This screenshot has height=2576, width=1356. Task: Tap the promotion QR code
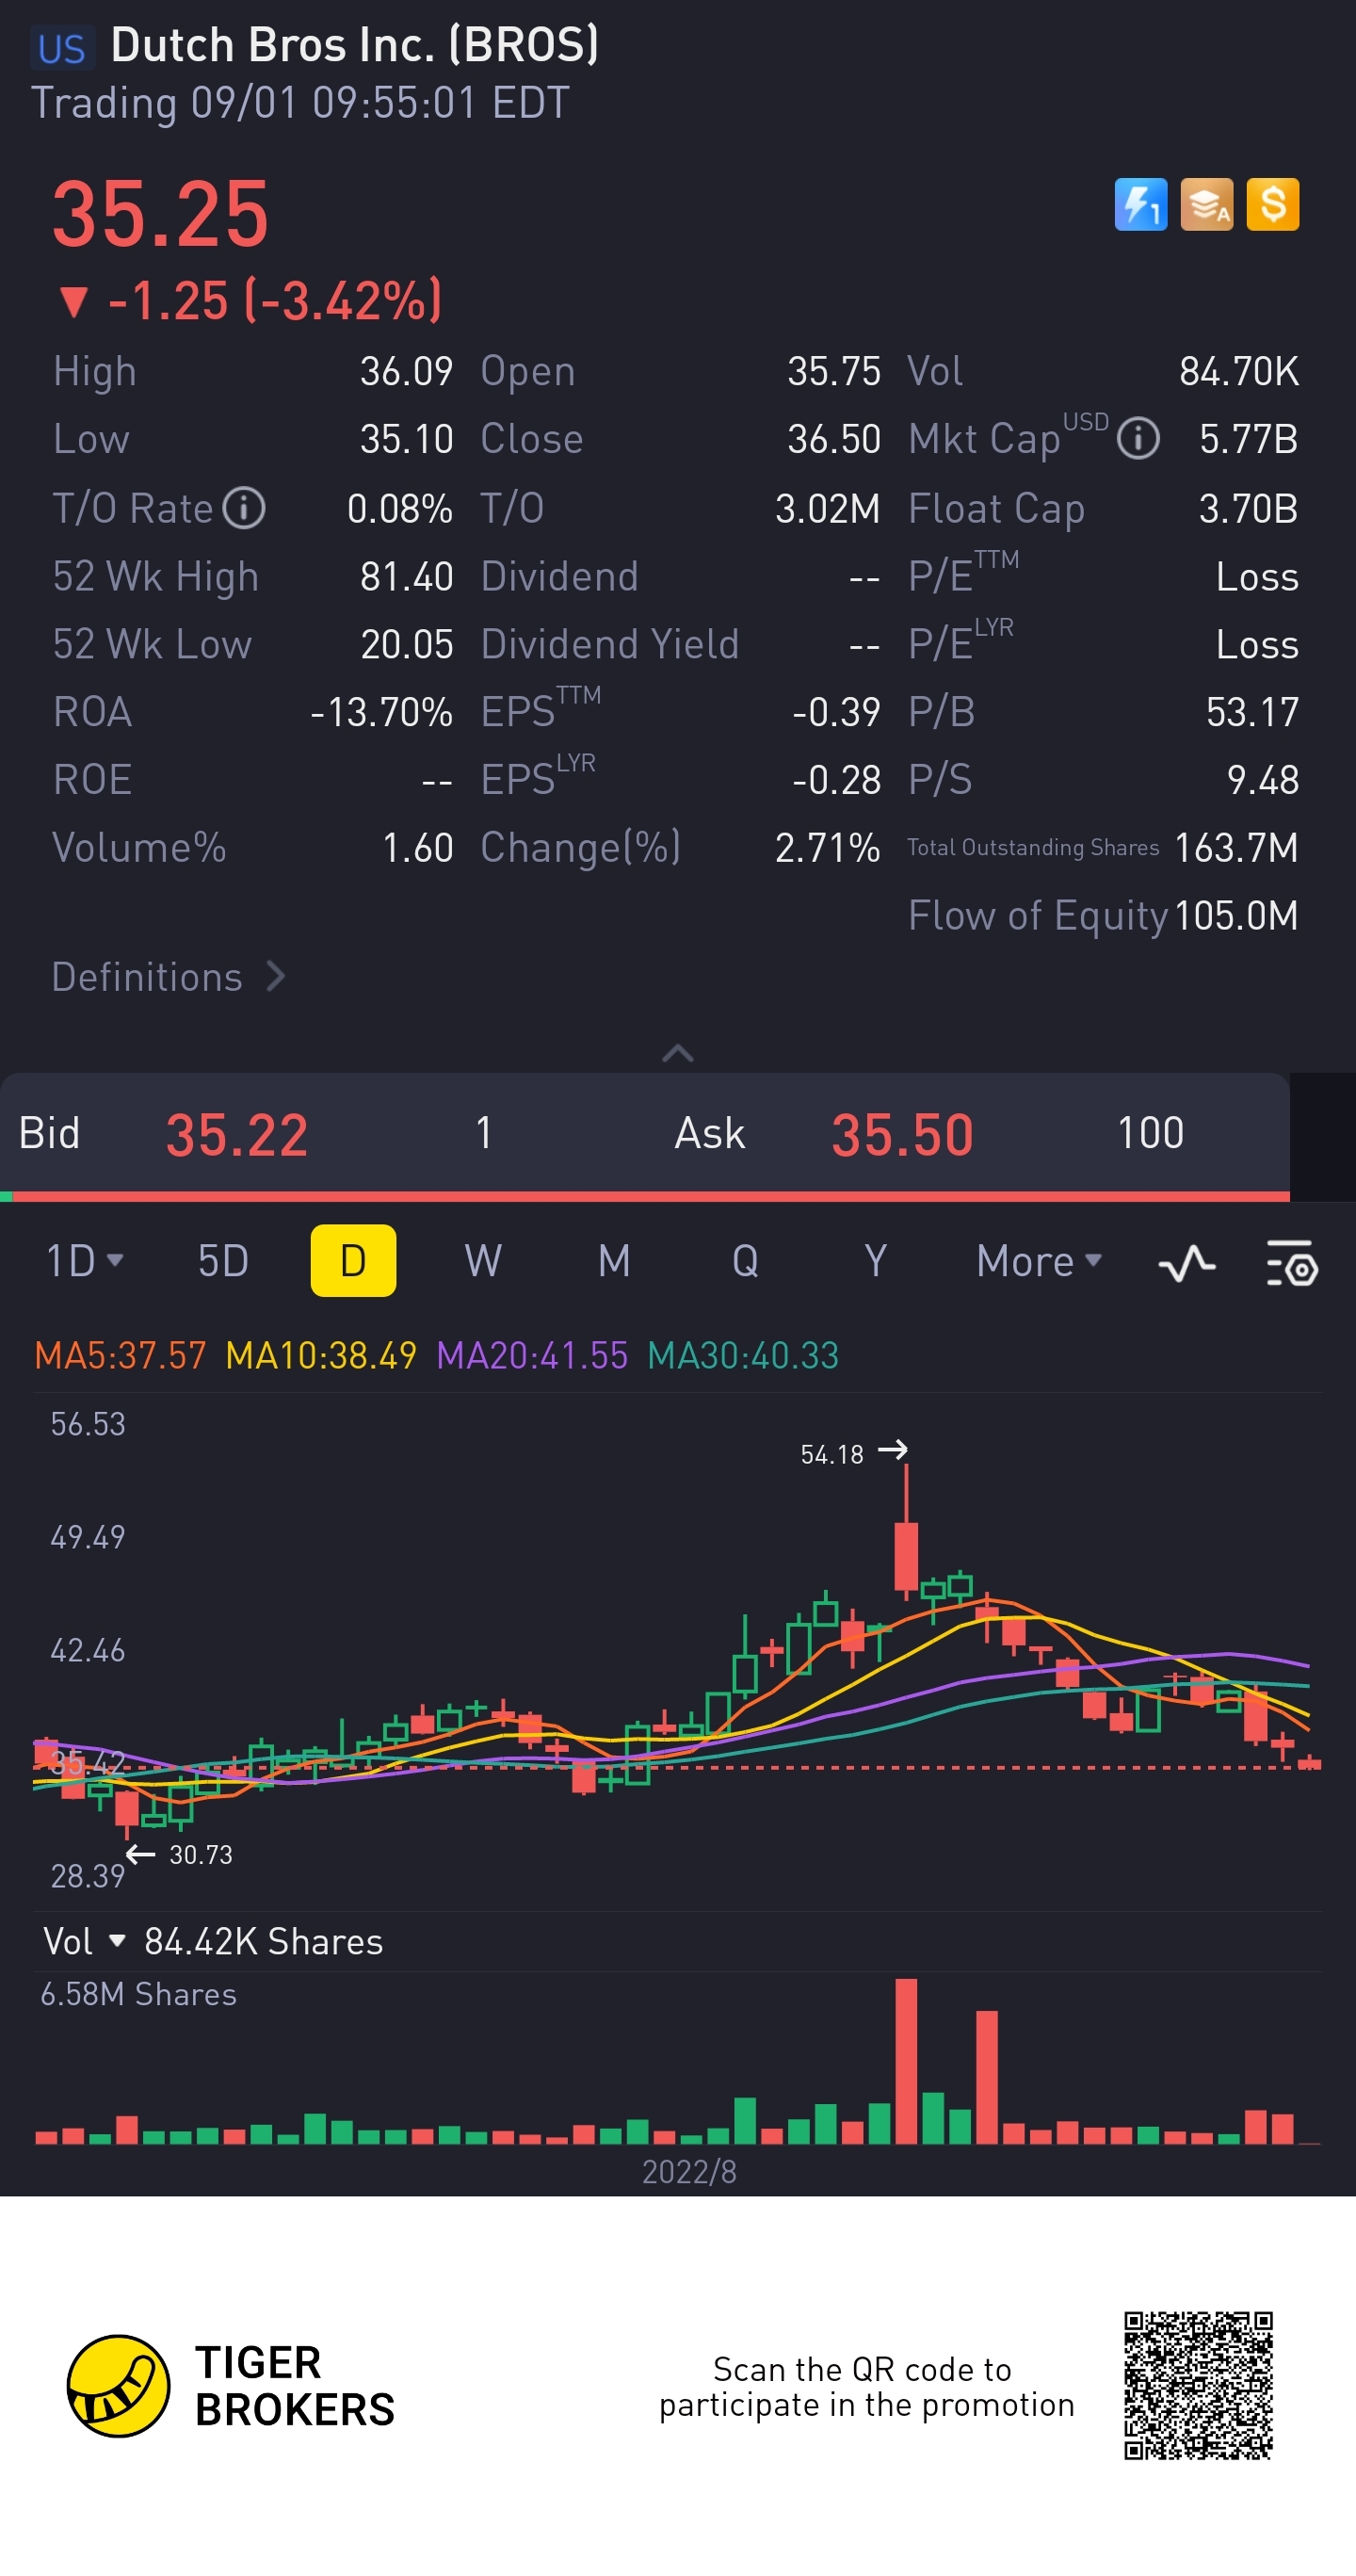[1198, 2385]
